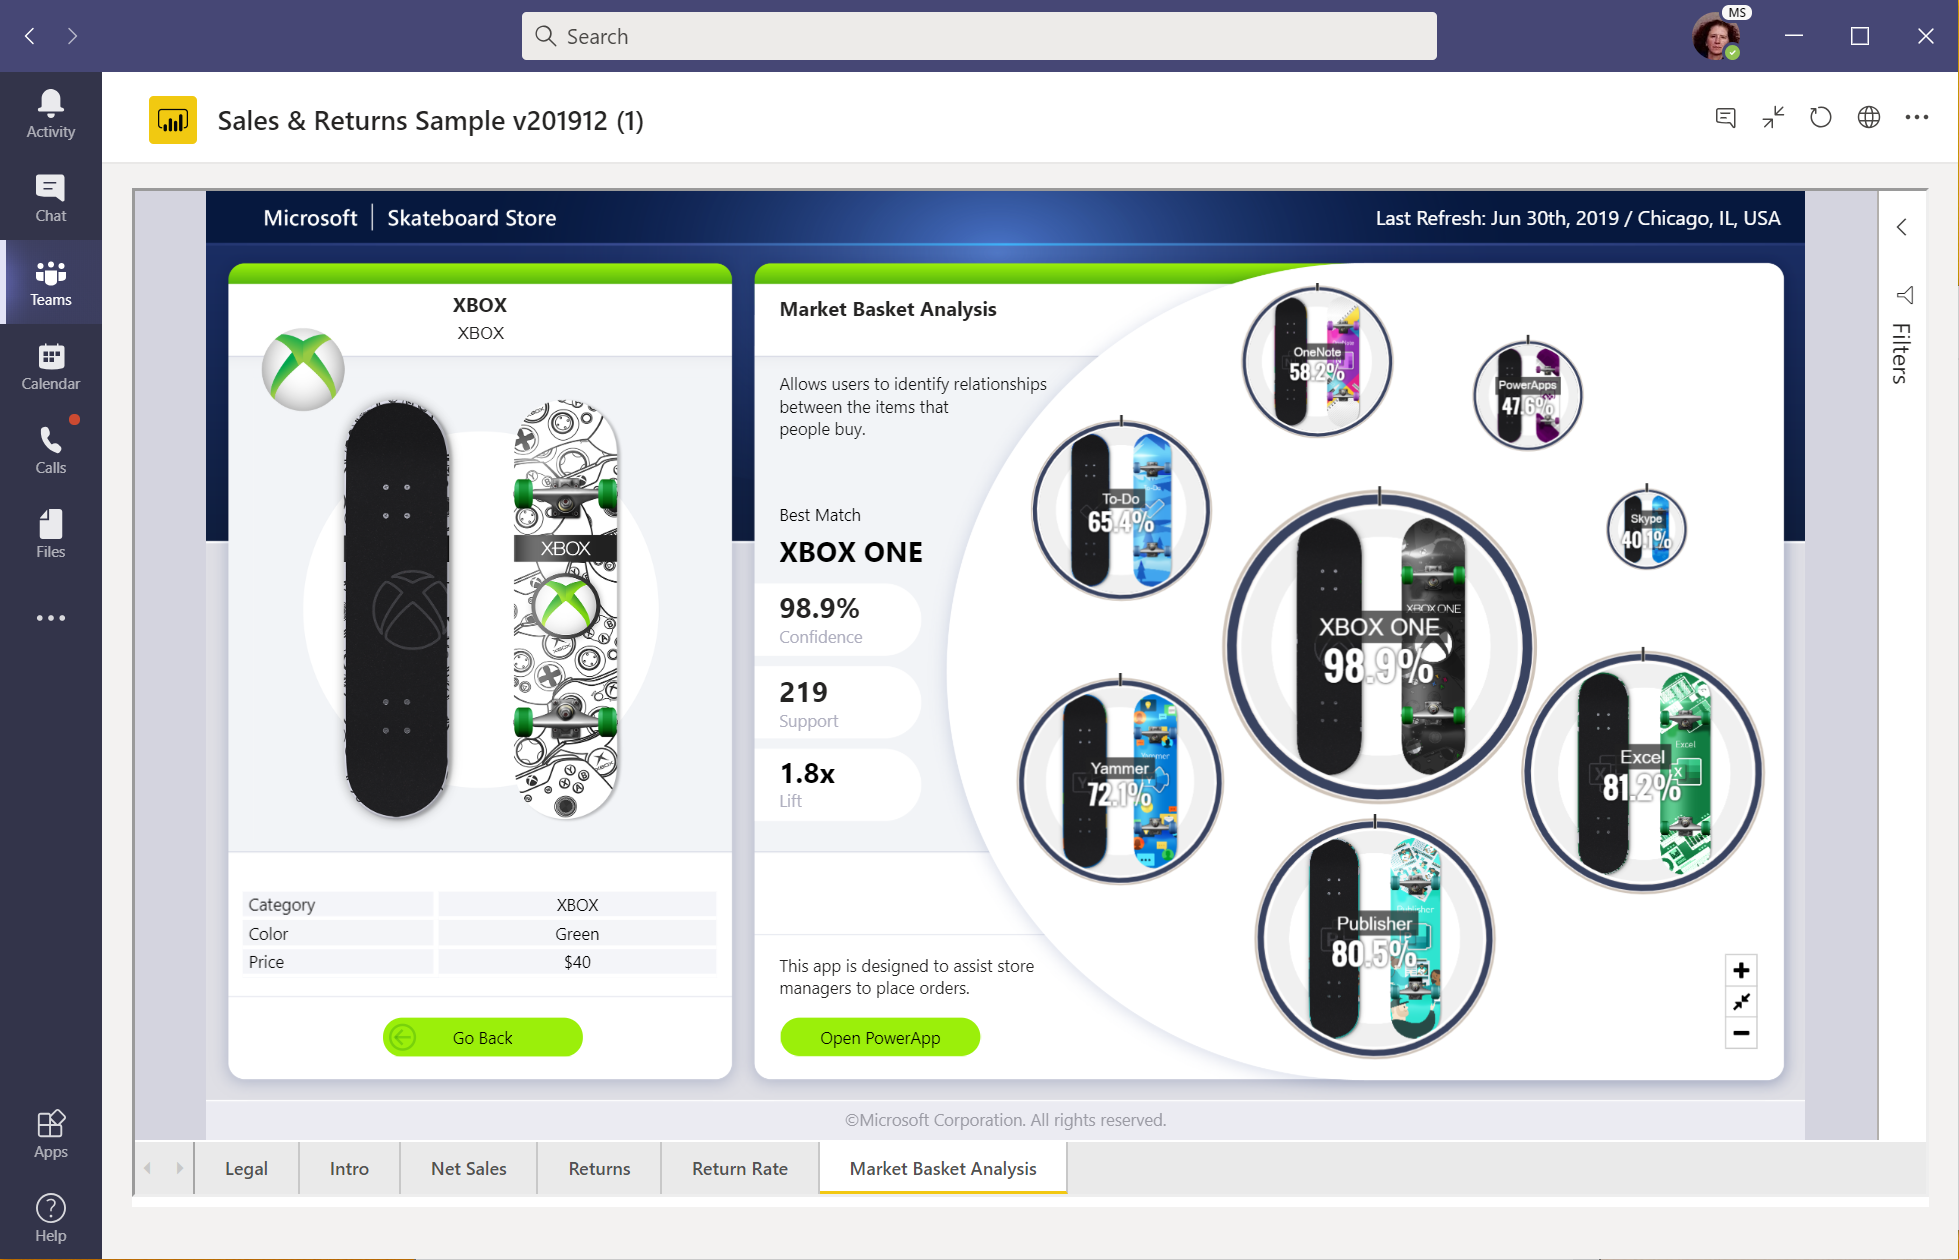Image resolution: width=1959 pixels, height=1260 pixels.
Task: Open the Calls section
Action: click(x=50, y=450)
